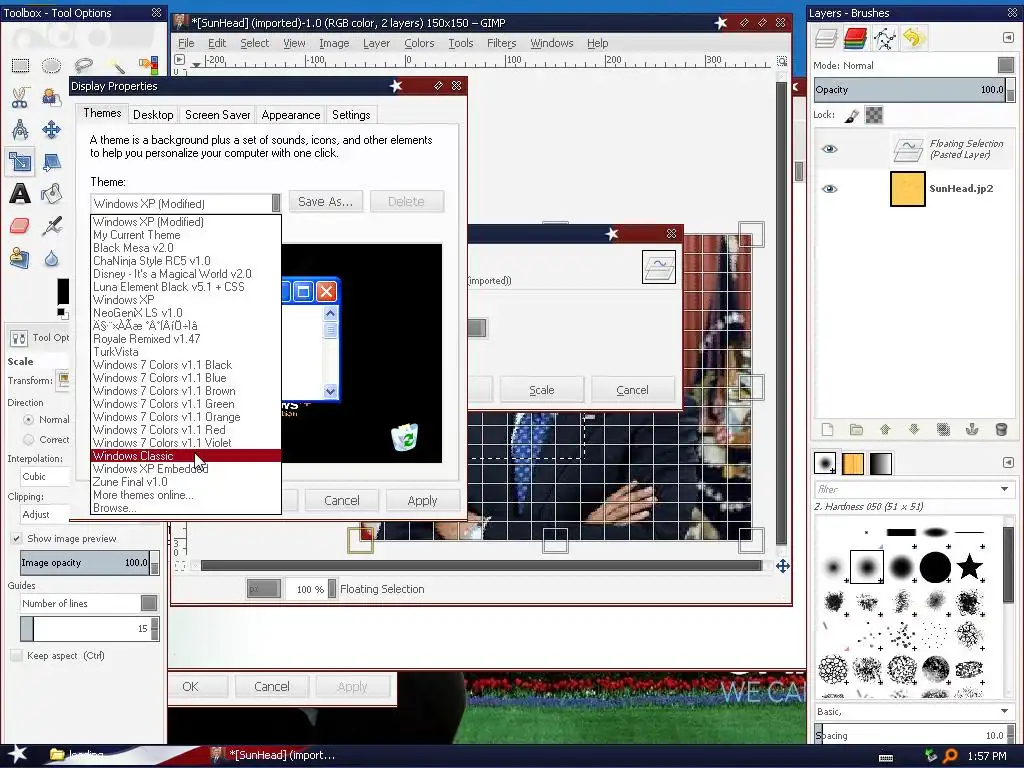Duplicate the layer icon
The image size is (1024, 768).
[943, 430]
